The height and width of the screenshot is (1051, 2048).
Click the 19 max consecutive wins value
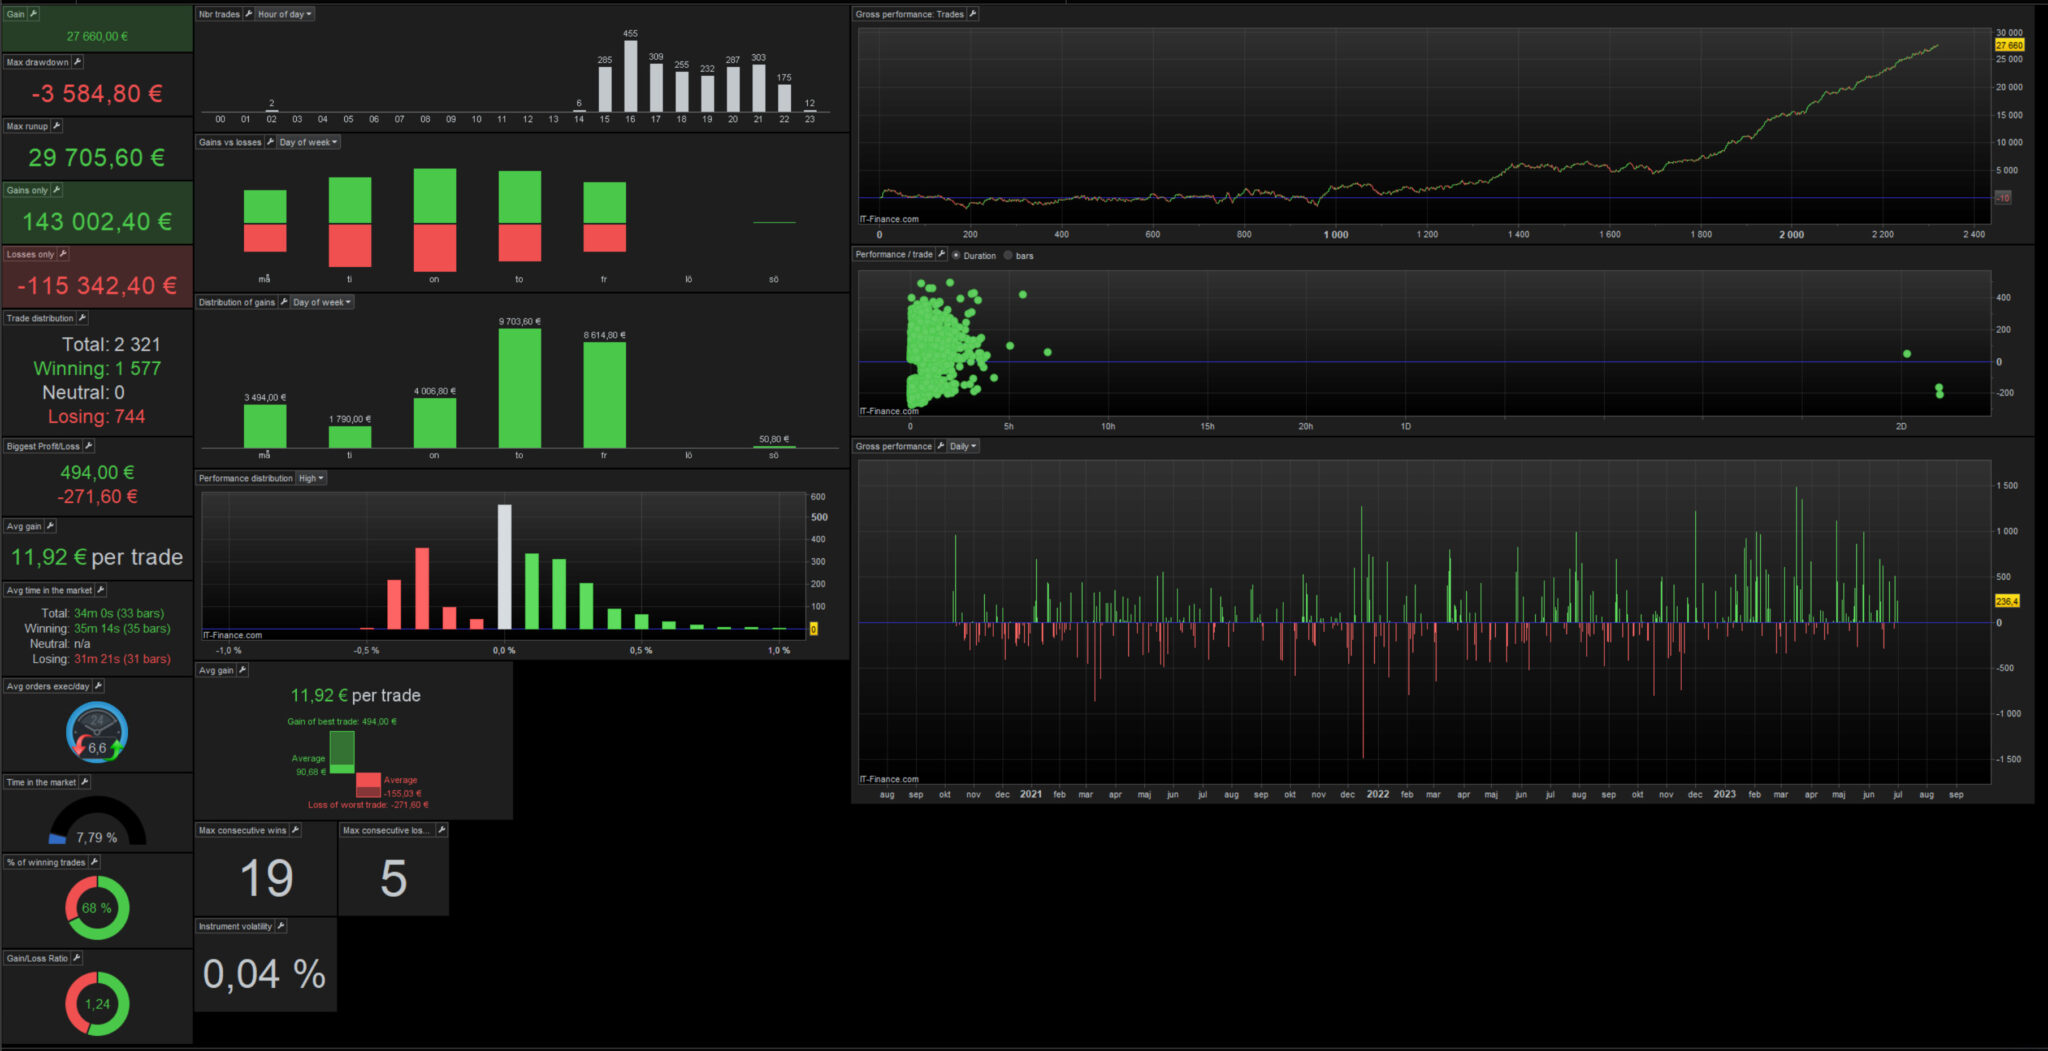tap(267, 878)
